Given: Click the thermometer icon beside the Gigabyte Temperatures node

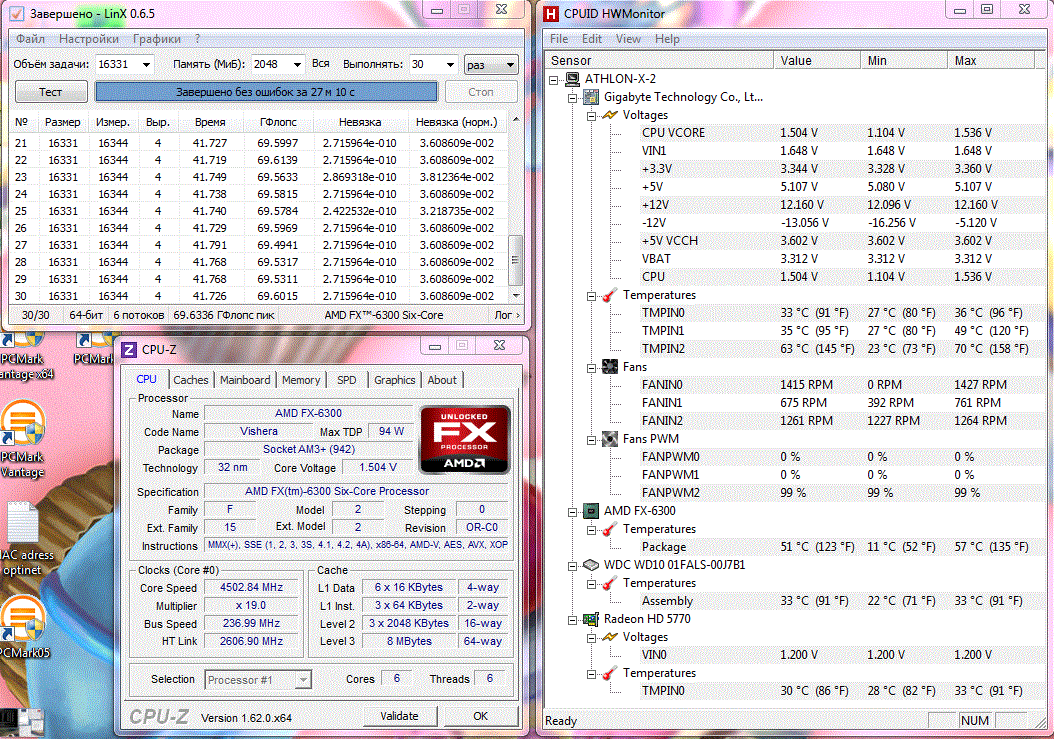Looking at the screenshot, I should click(610, 295).
